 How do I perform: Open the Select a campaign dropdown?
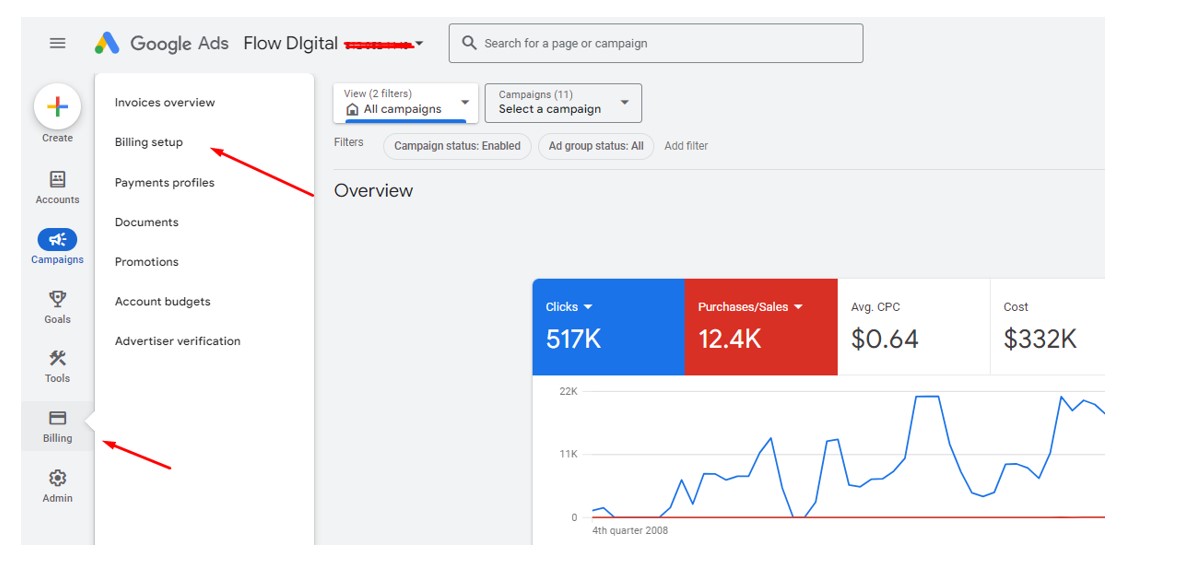pyautogui.click(x=564, y=102)
